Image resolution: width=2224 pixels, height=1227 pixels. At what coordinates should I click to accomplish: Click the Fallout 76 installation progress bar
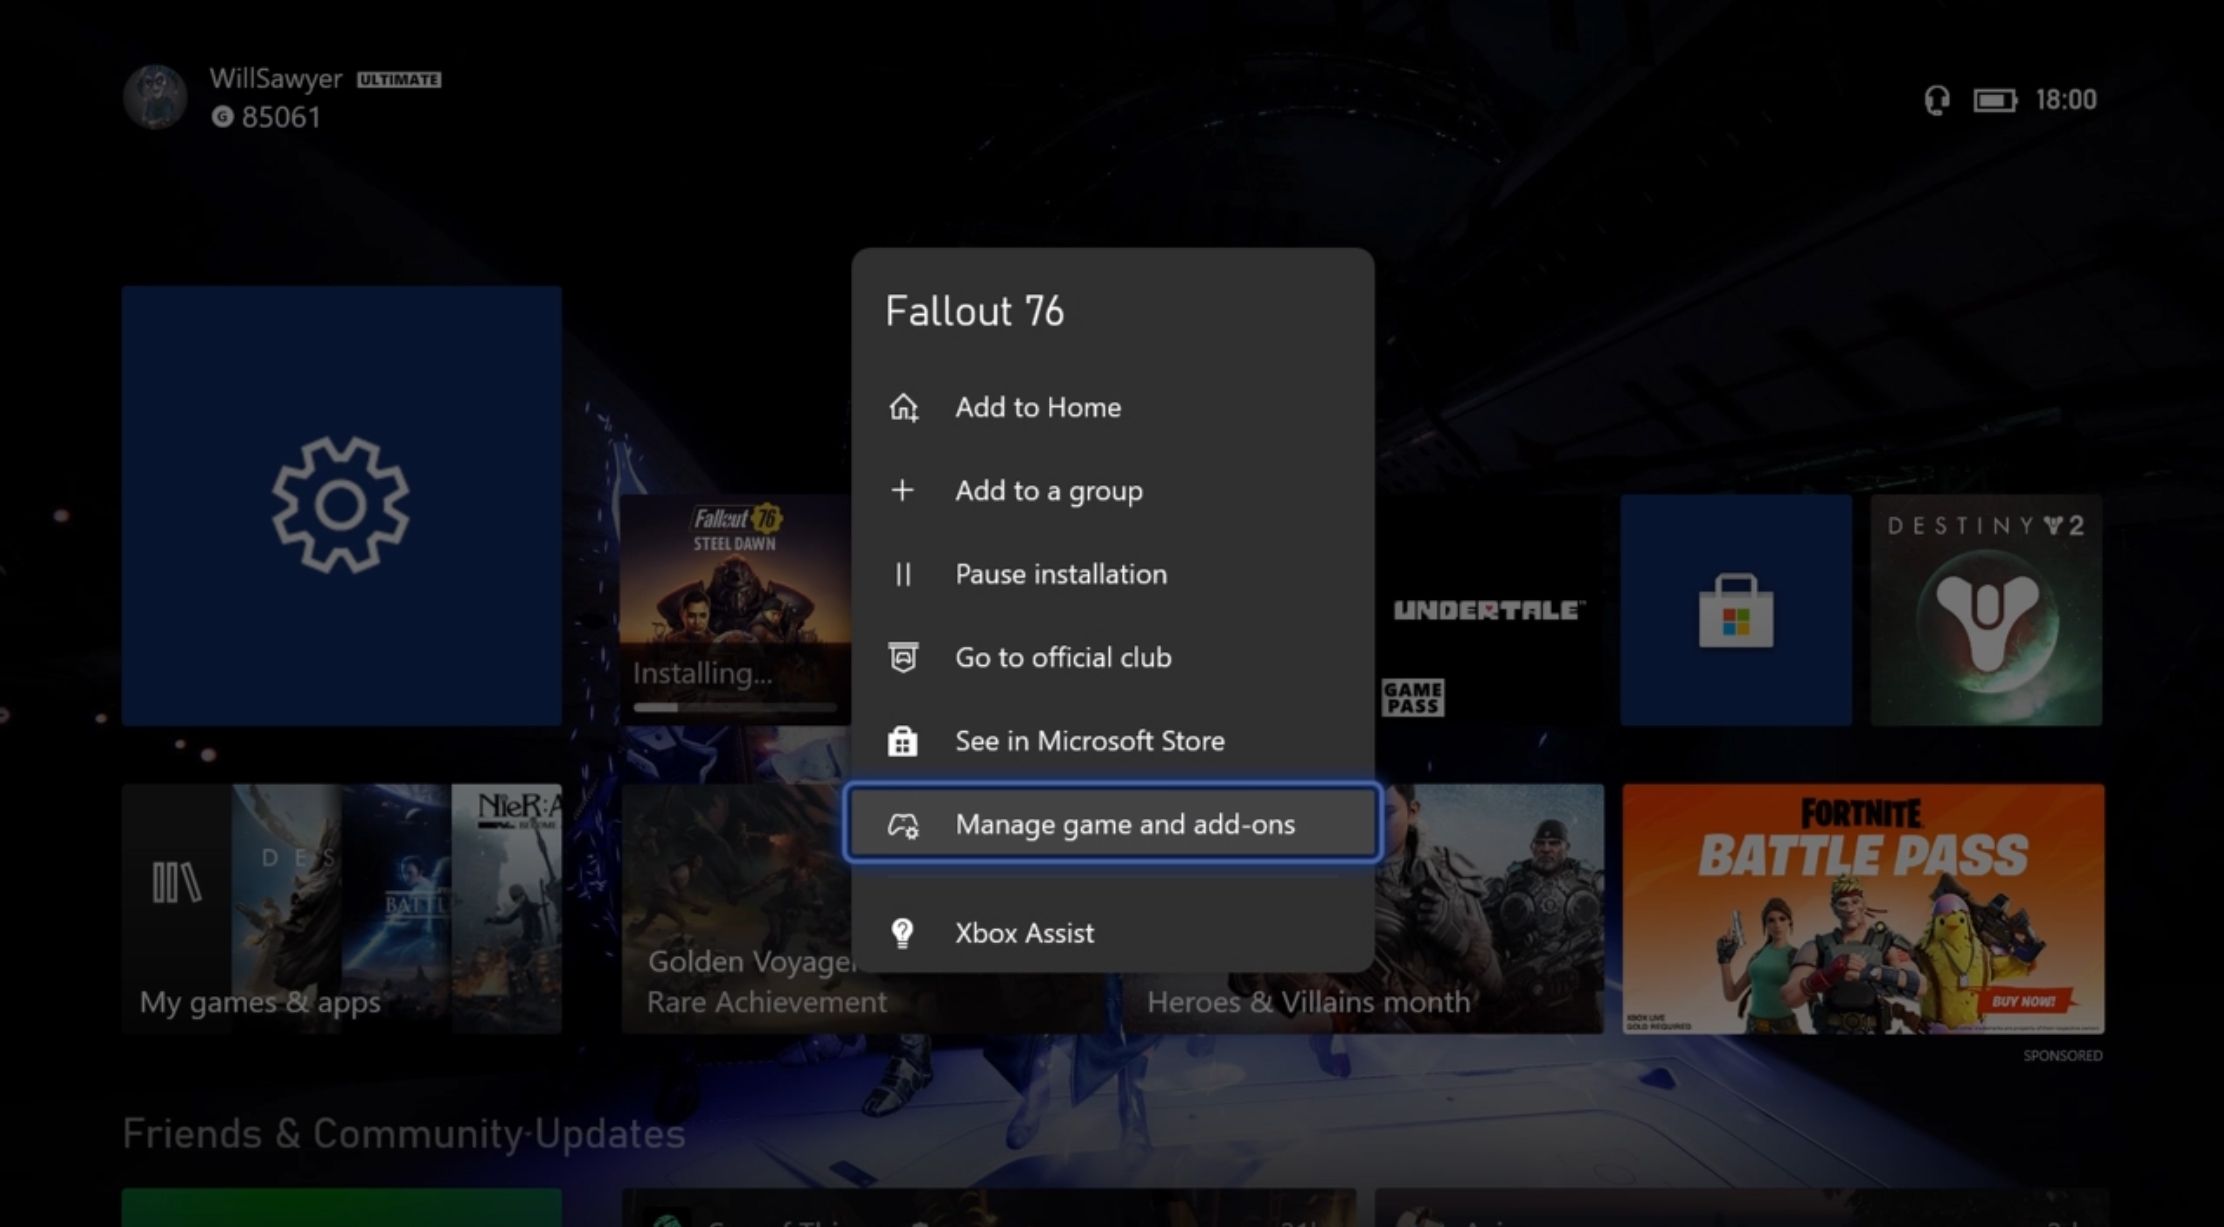(x=735, y=708)
